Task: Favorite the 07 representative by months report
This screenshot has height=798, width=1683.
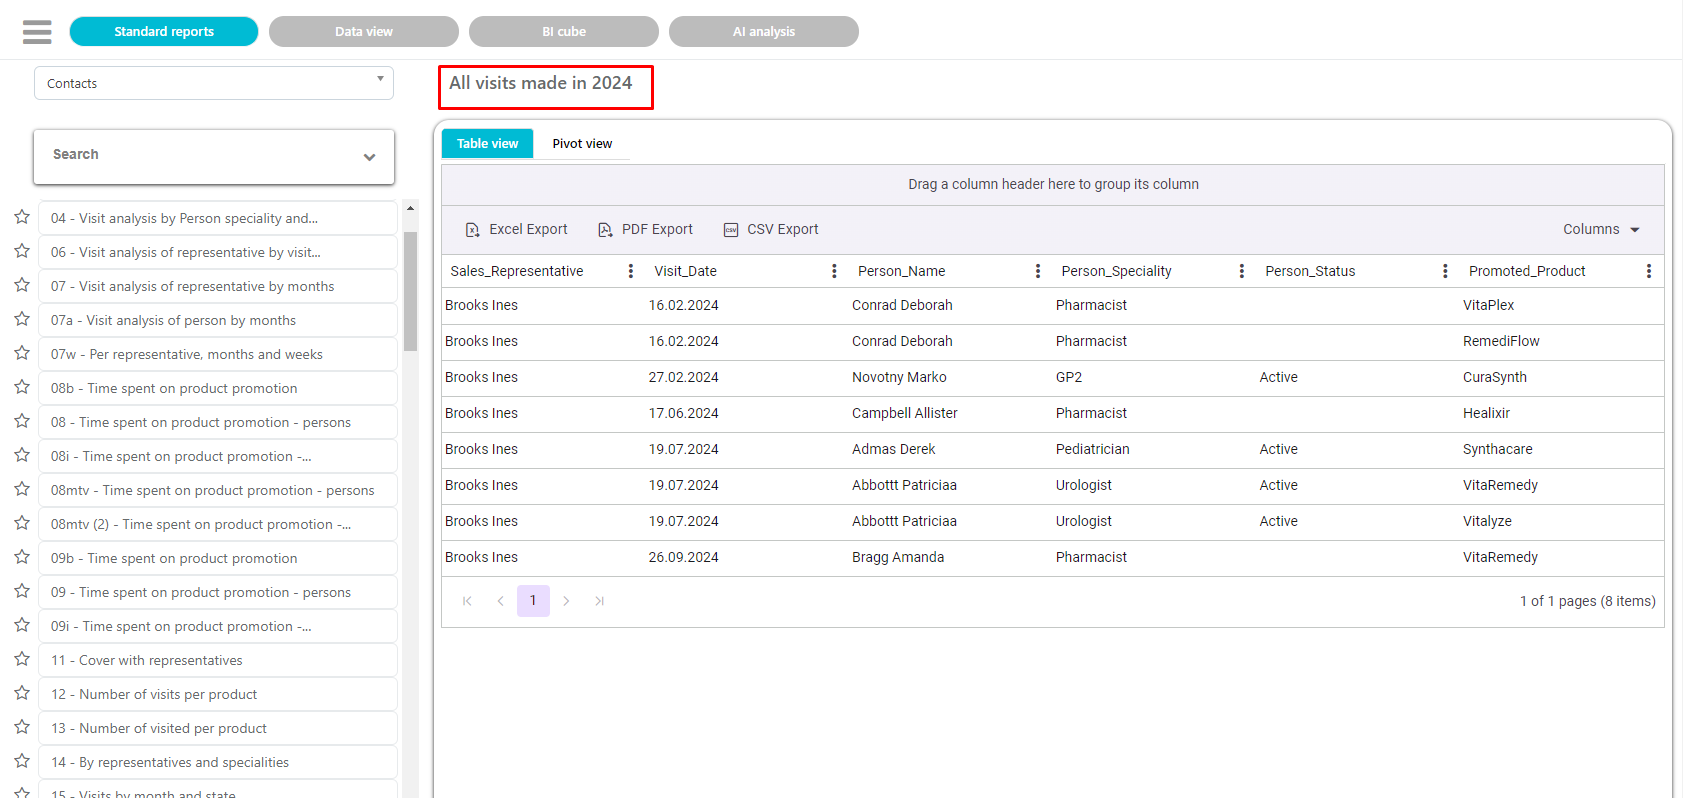Action: (x=22, y=285)
